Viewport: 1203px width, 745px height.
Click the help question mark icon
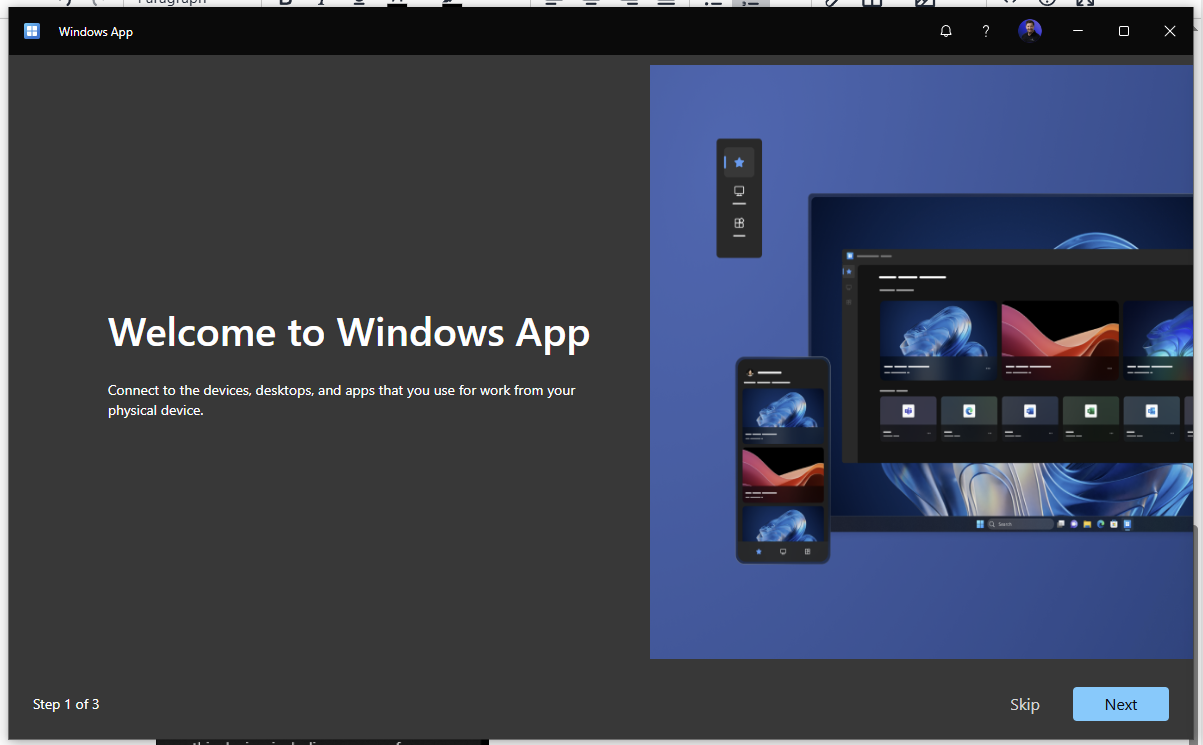click(986, 32)
